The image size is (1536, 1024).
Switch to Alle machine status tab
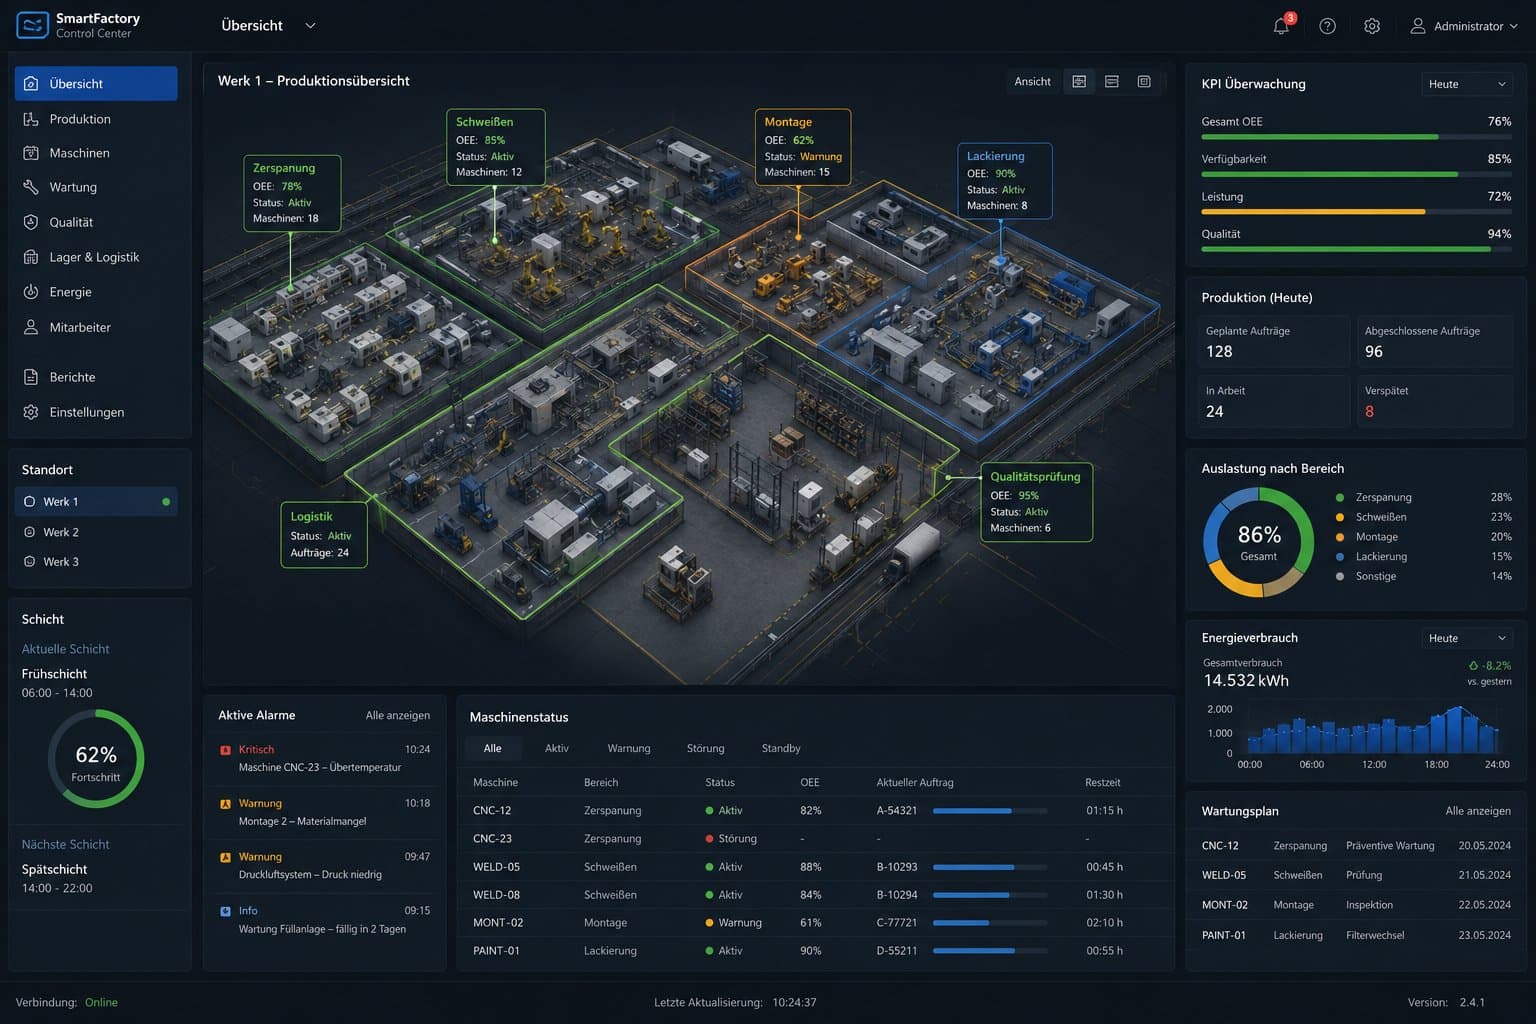tap(493, 748)
